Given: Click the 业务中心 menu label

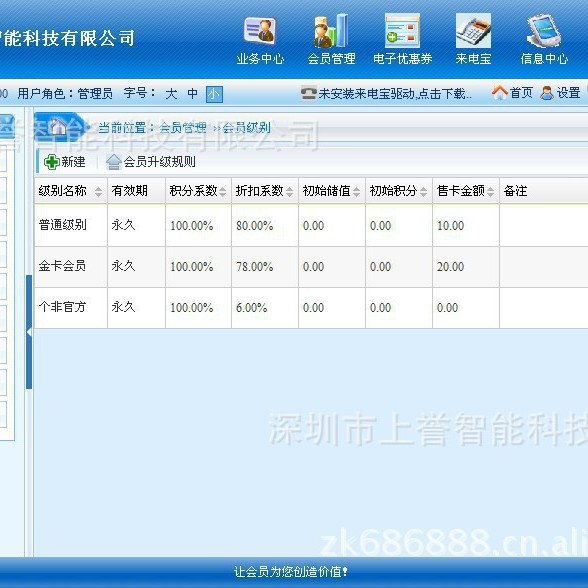Looking at the screenshot, I should click(x=260, y=59).
